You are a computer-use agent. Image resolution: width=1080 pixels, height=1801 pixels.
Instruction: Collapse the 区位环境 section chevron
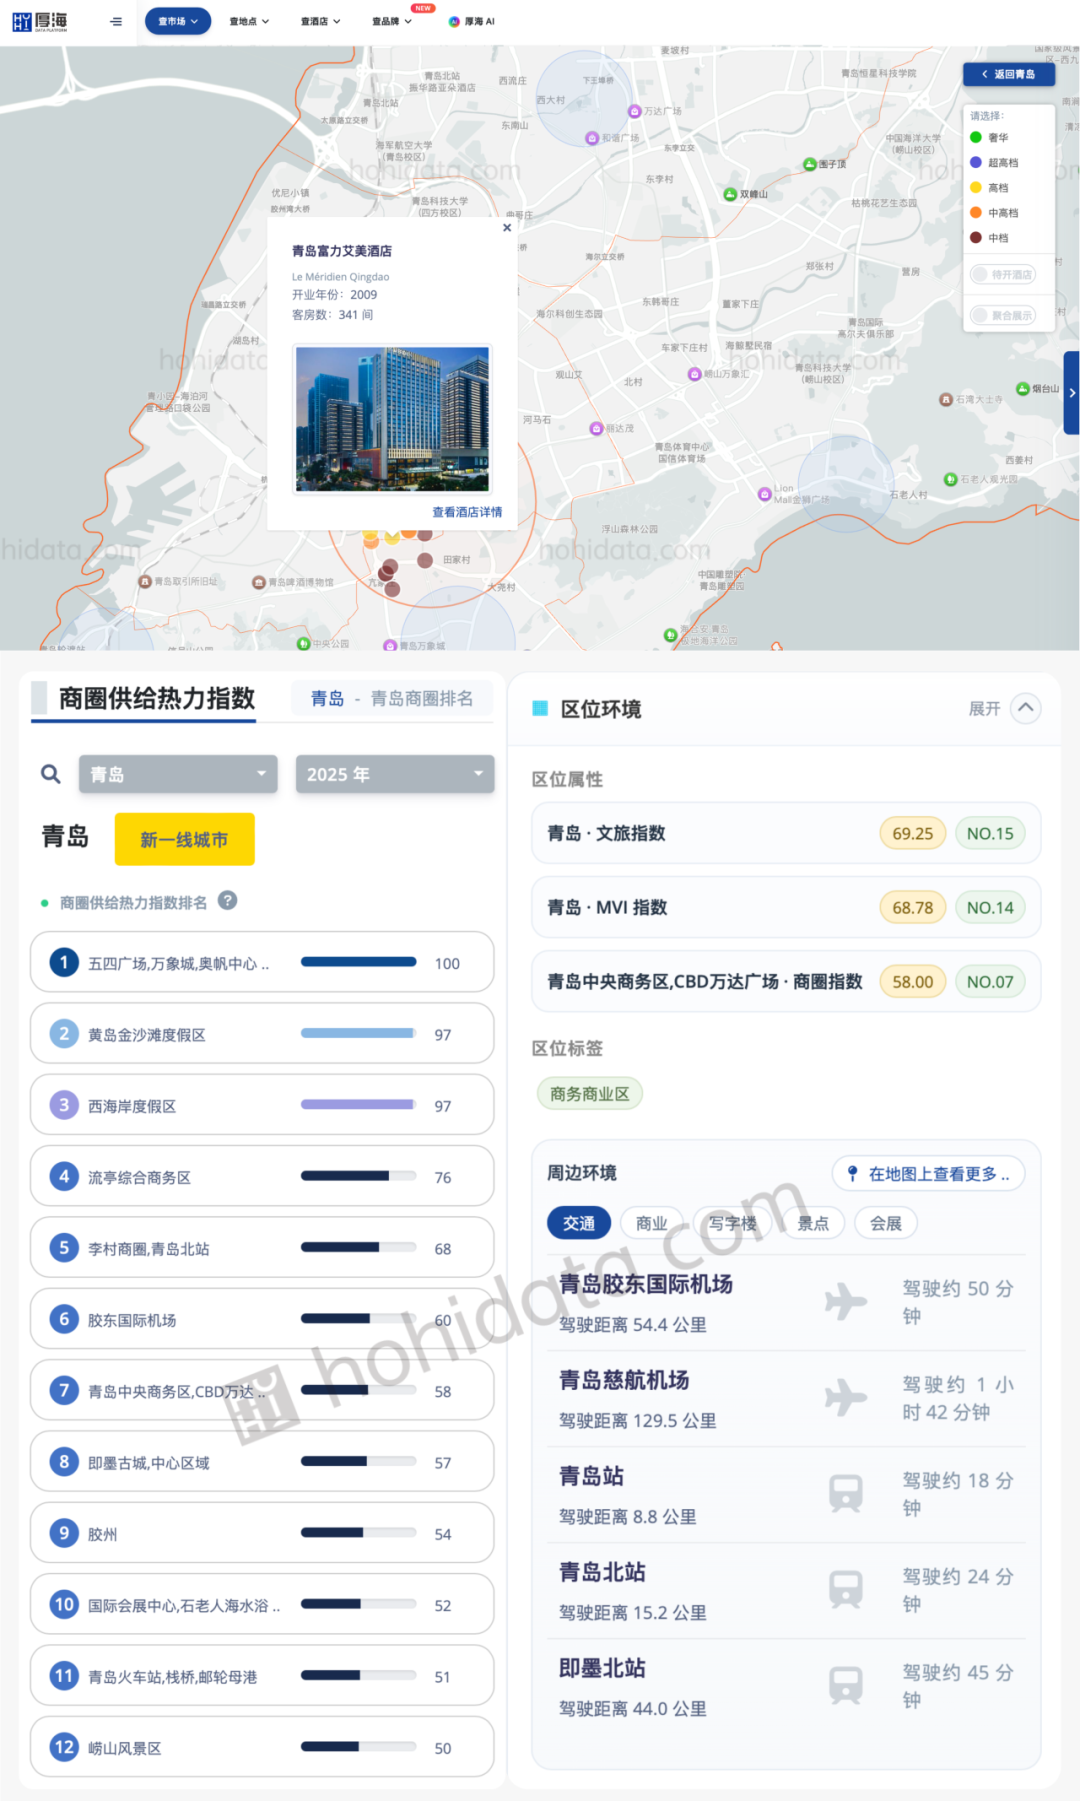(x=1025, y=708)
